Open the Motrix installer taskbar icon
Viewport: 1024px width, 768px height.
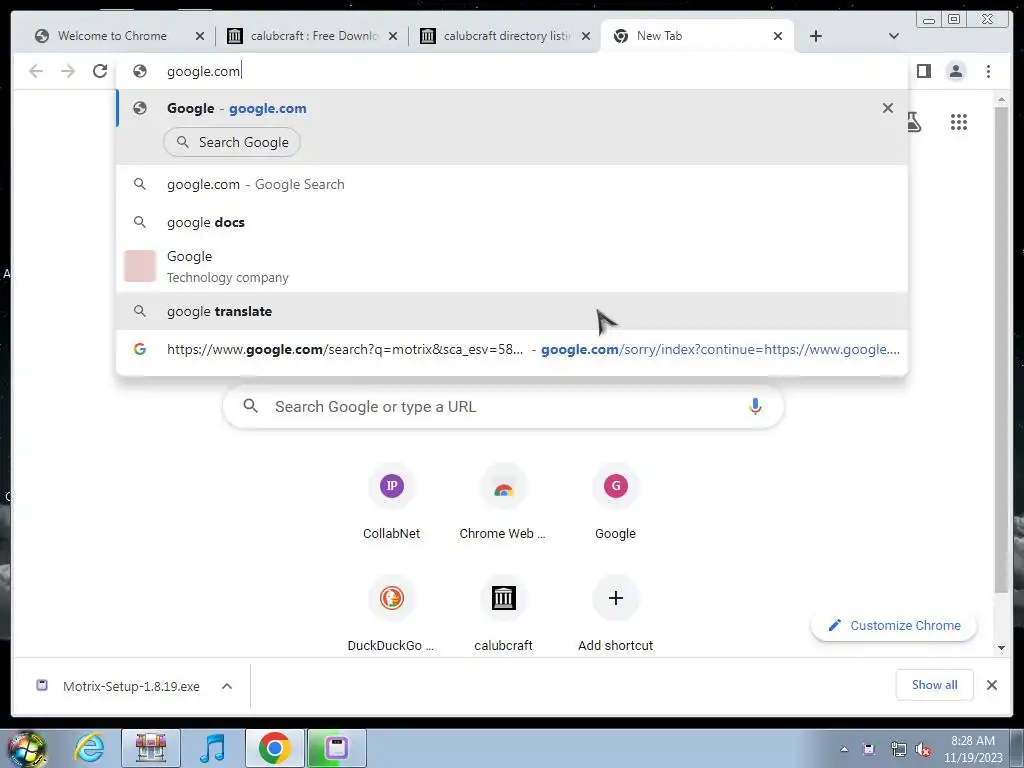pos(337,748)
